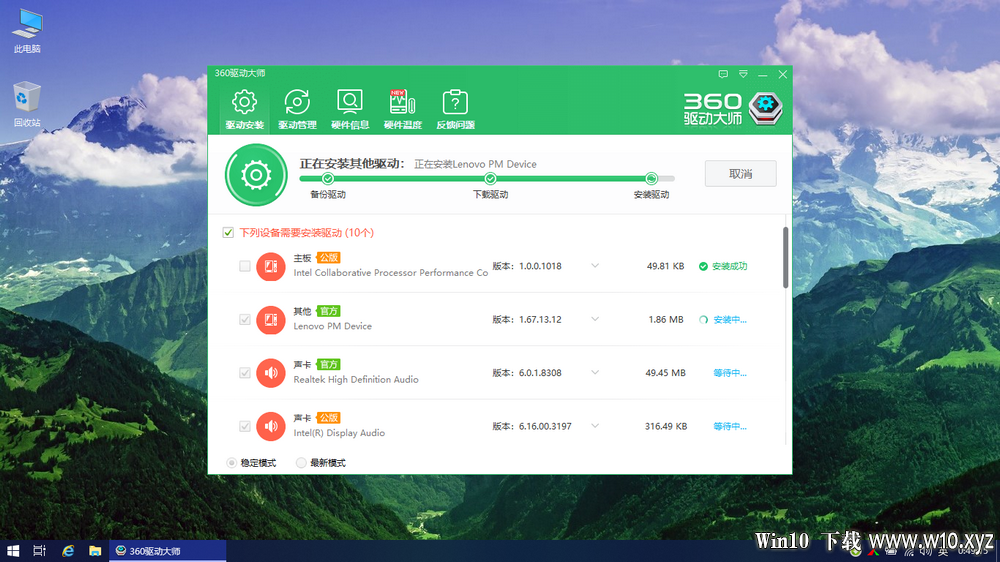This screenshot has width=1000, height=562.
Task: Click the Realtek High Definition Audio text
Action: click(356, 380)
